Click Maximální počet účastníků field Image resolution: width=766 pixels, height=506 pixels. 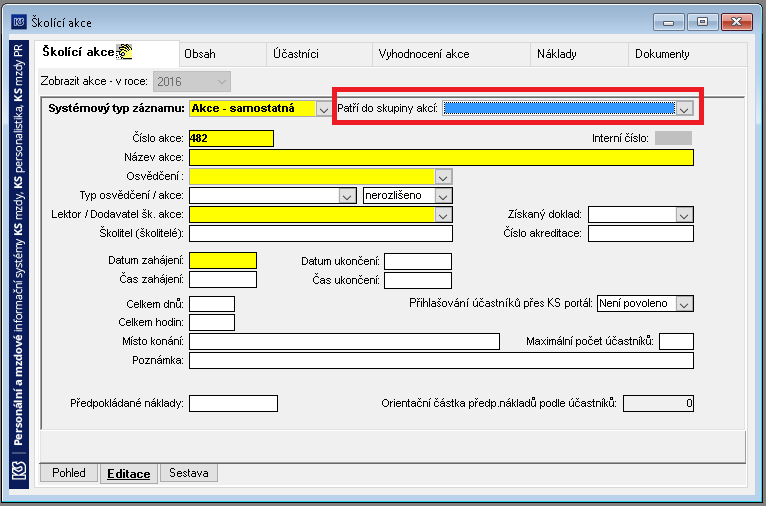676,341
